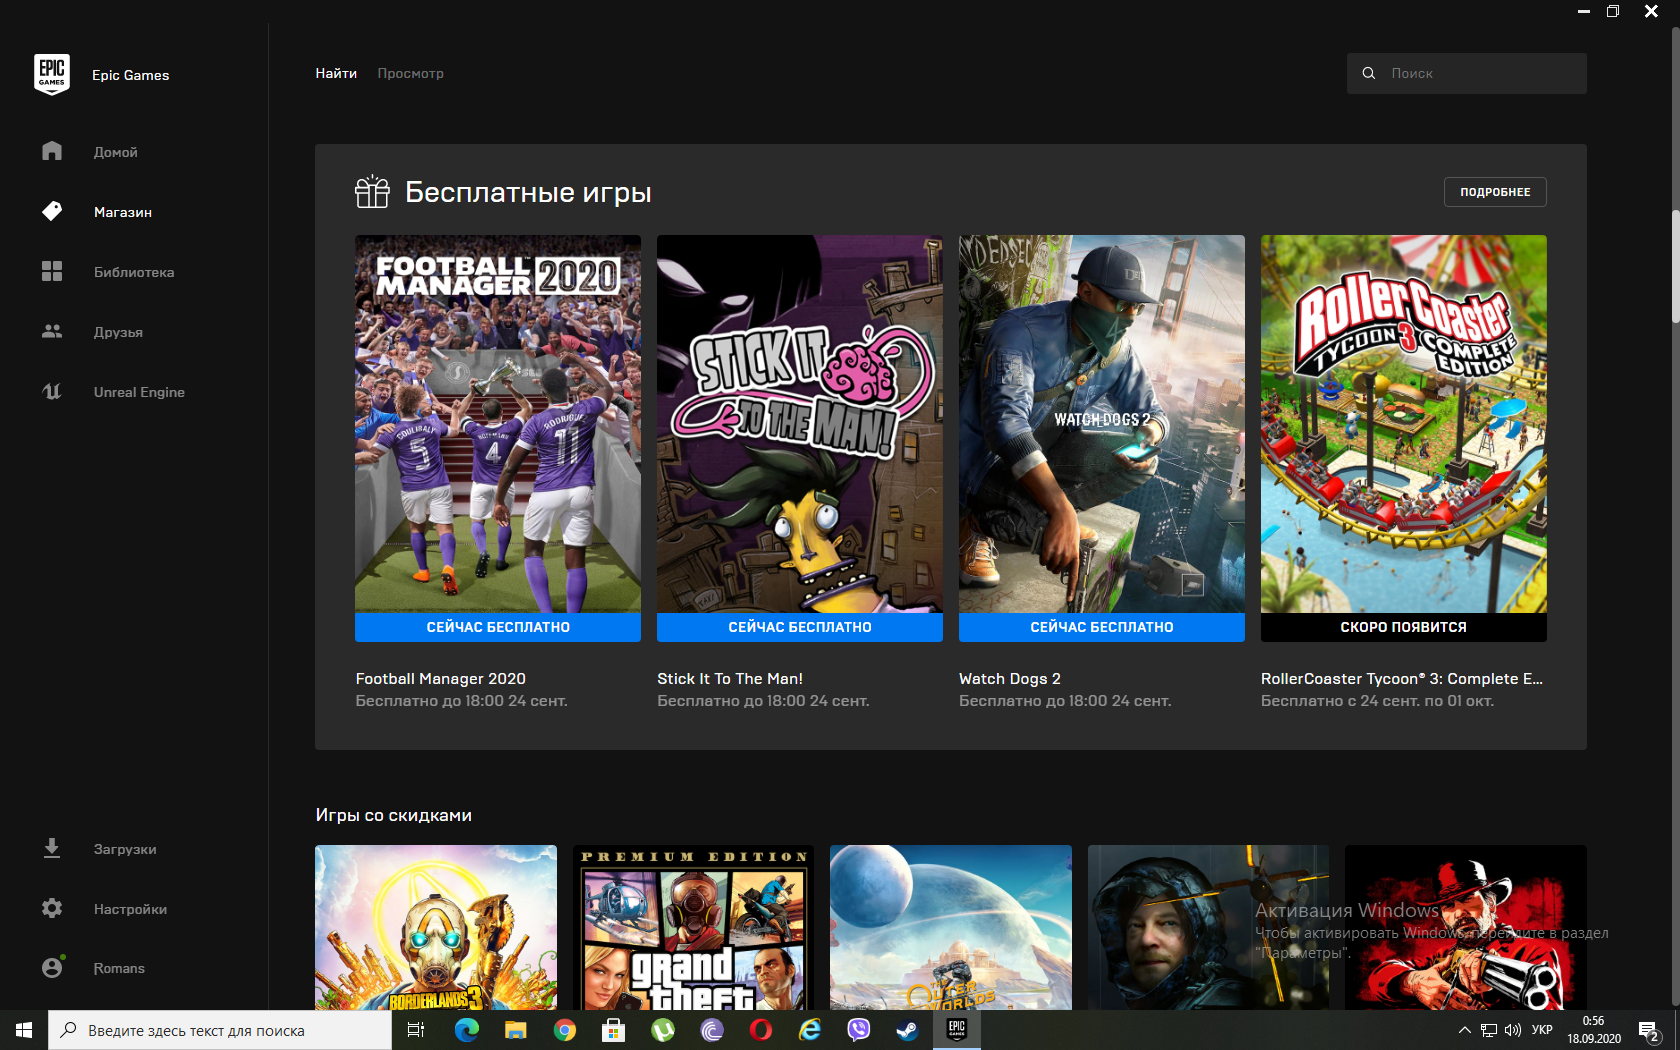Click the vertical scrollbar on the right
Viewport: 1680px width, 1050px height.
[1676, 266]
